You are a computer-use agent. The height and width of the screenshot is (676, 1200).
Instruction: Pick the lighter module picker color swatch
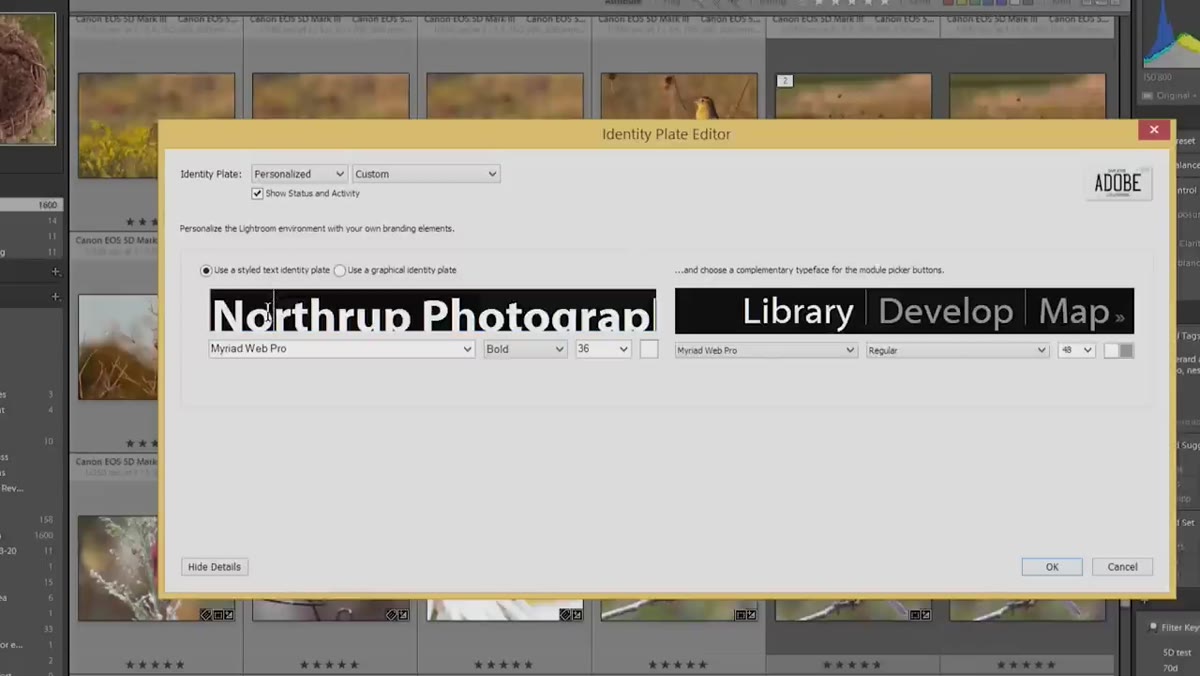pos(1111,351)
